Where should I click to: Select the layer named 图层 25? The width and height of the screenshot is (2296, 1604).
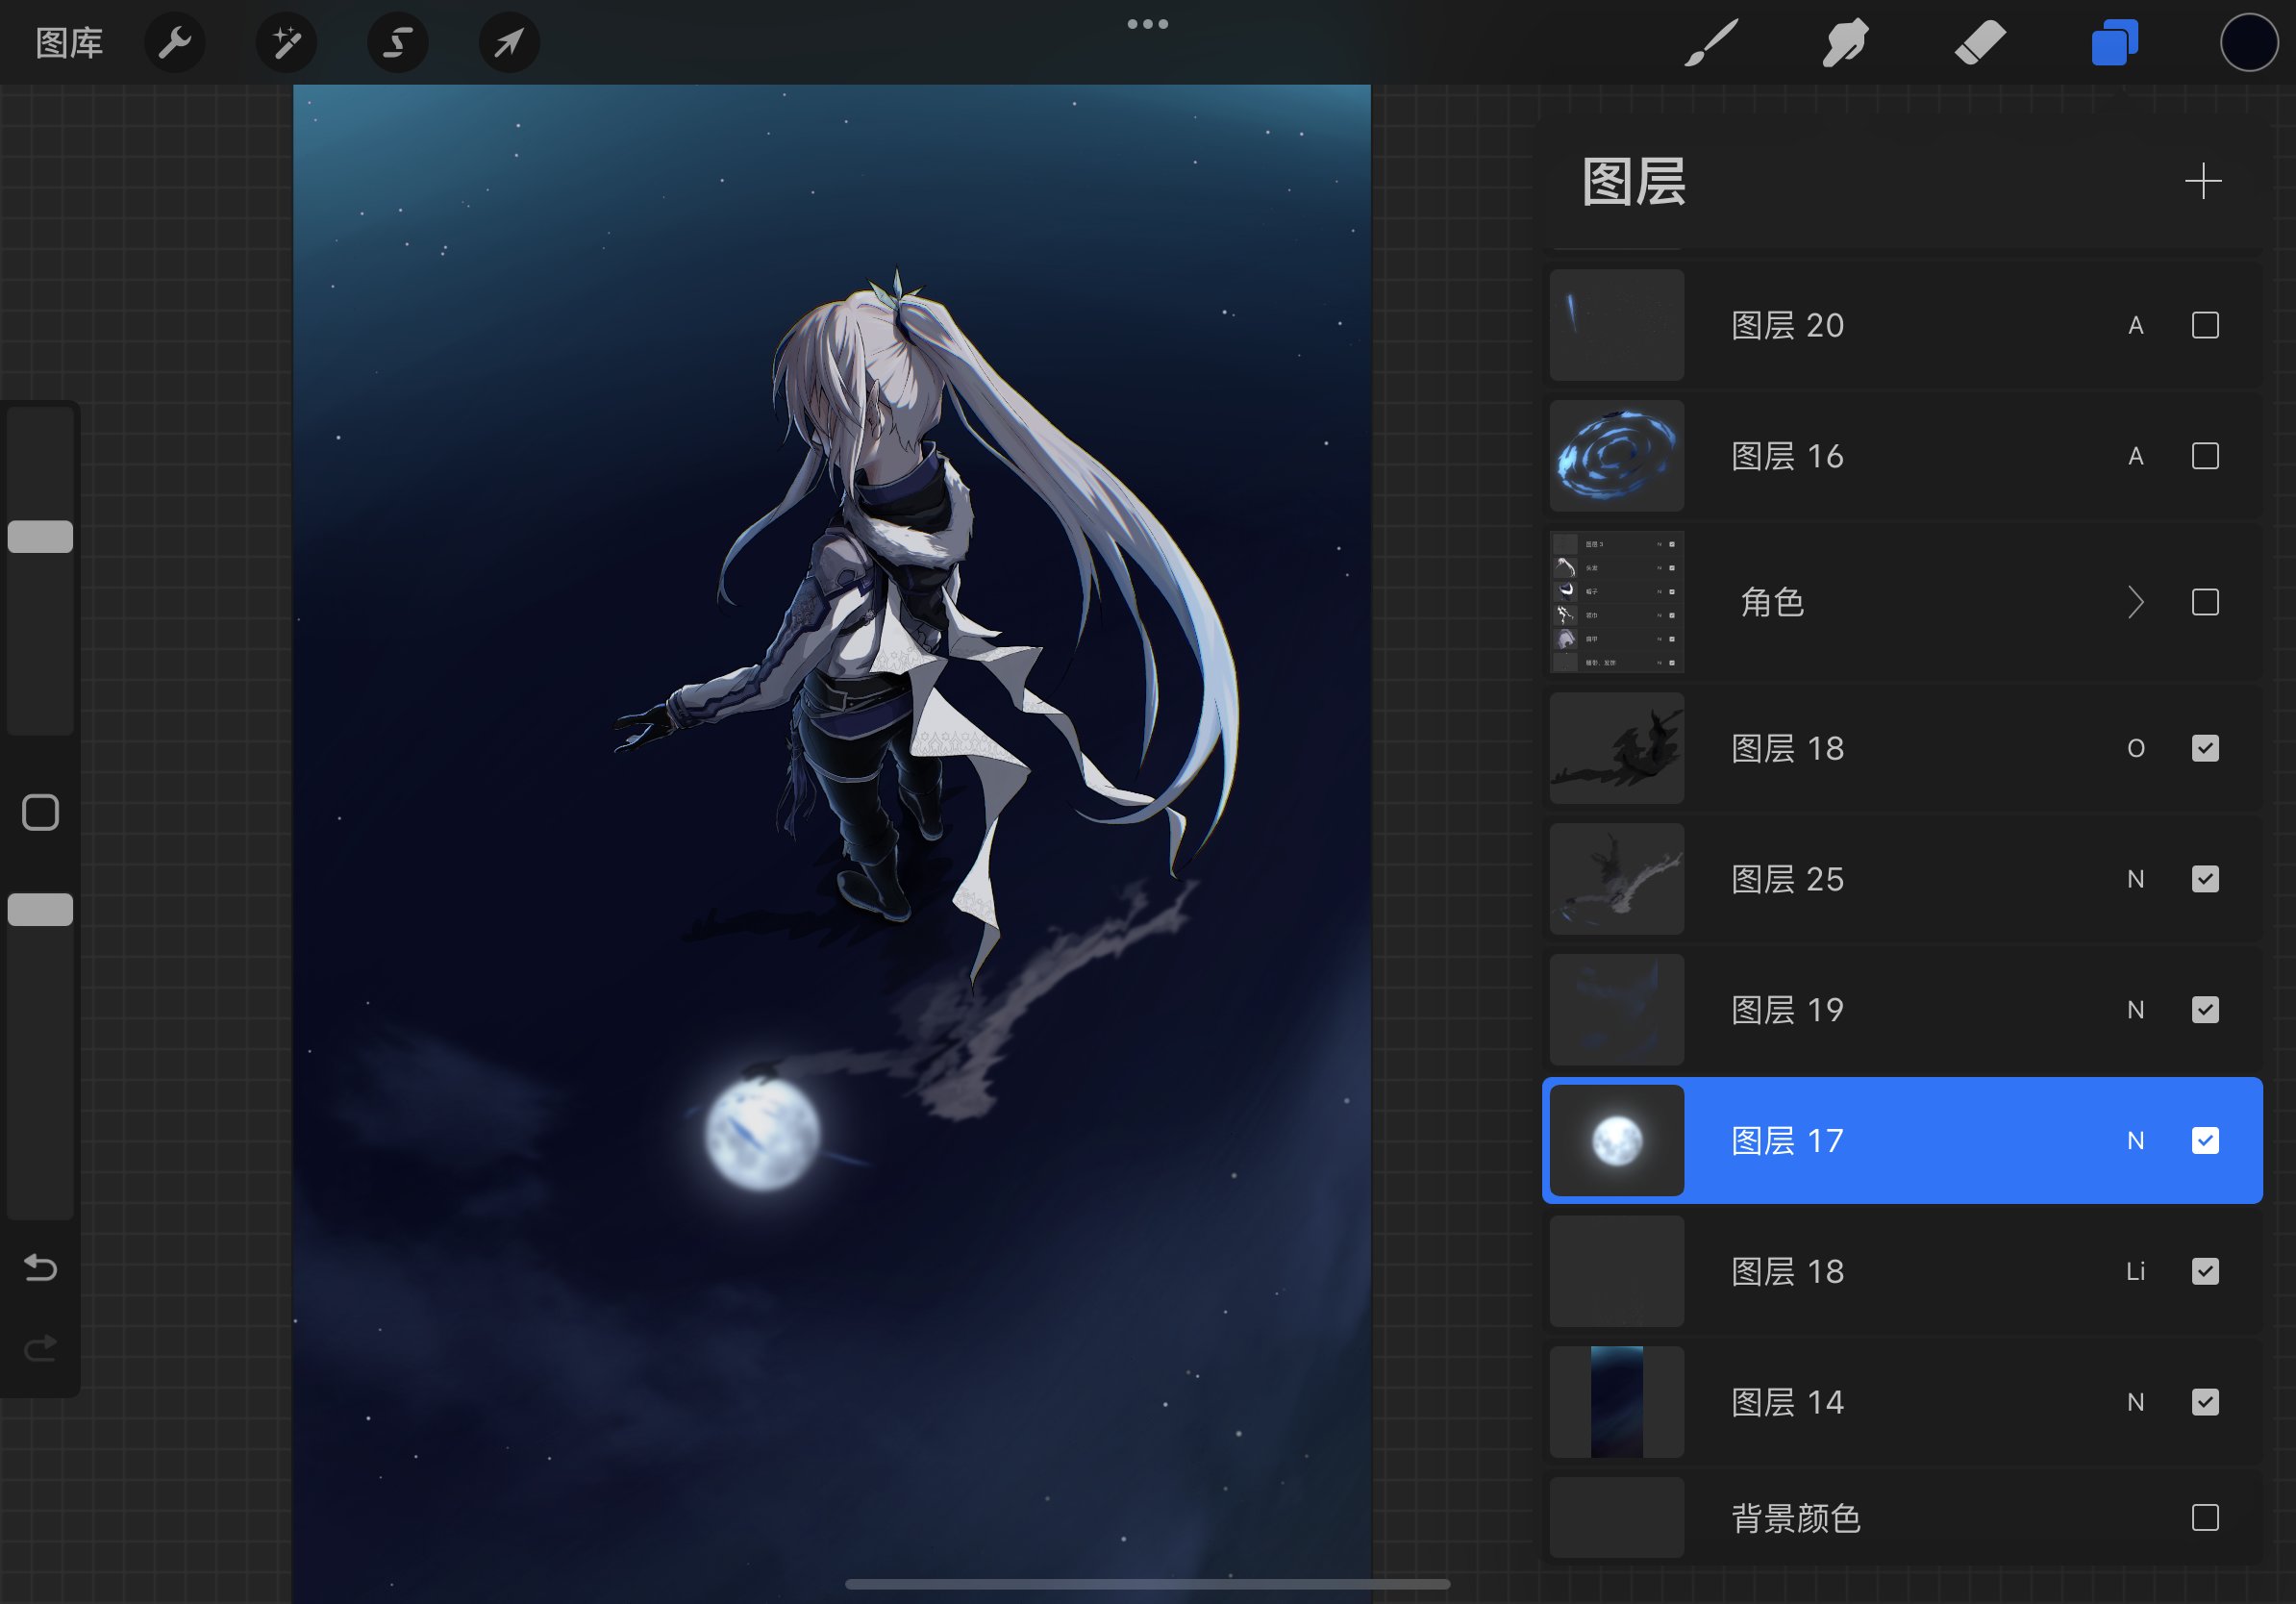[1787, 879]
